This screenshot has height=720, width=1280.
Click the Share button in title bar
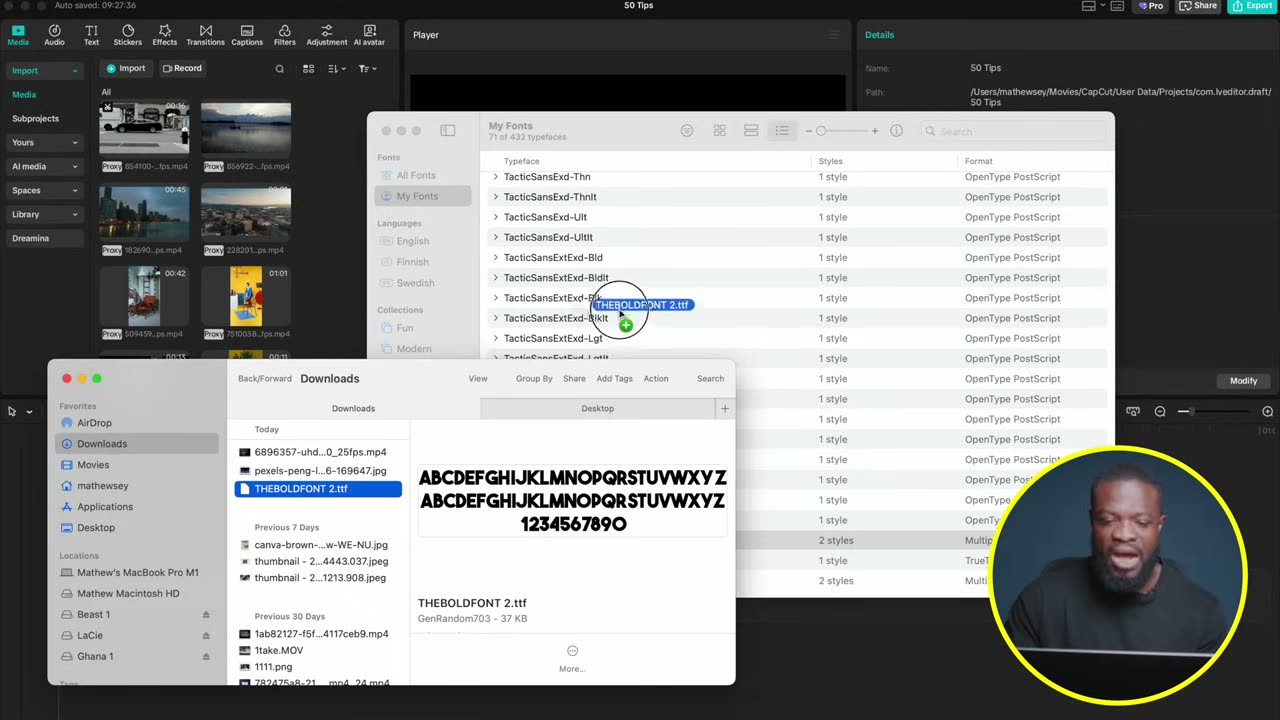(x=1198, y=6)
